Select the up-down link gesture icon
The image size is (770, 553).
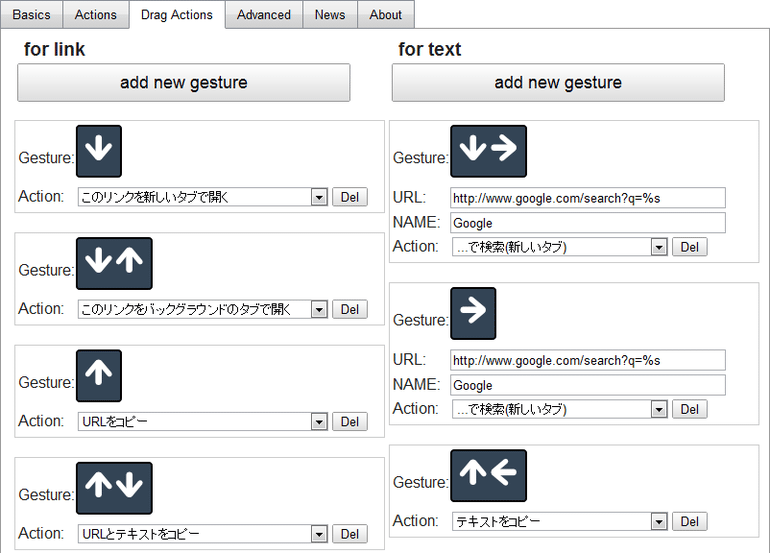click(x=114, y=488)
